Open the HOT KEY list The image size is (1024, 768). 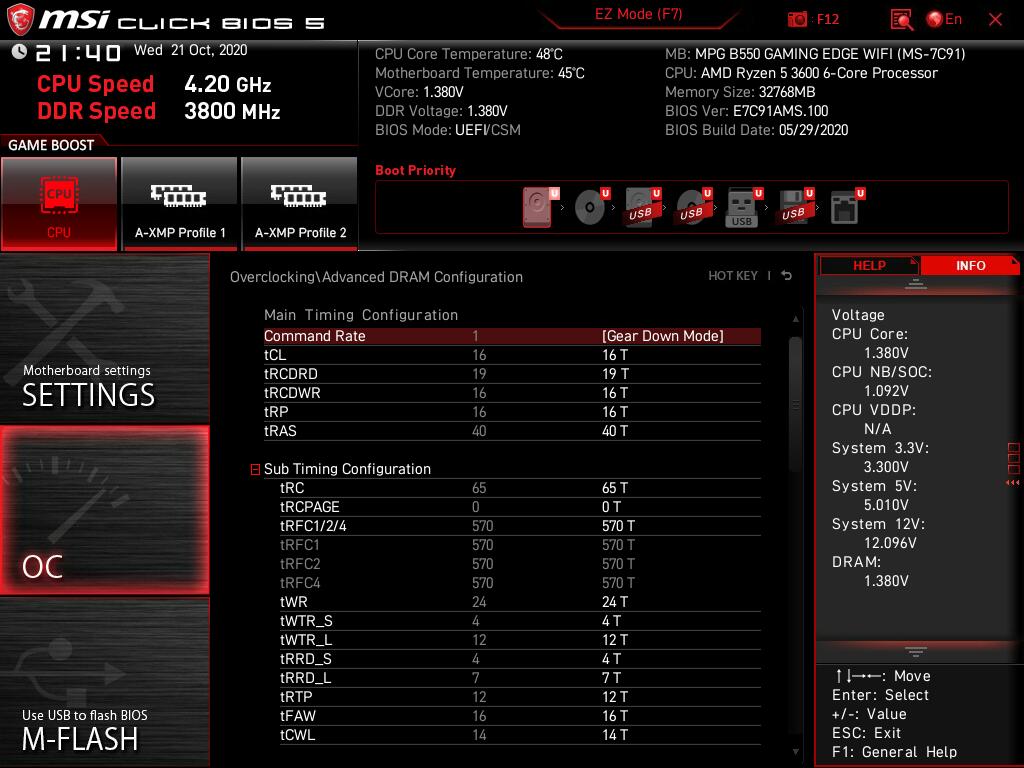pyautogui.click(x=733, y=276)
